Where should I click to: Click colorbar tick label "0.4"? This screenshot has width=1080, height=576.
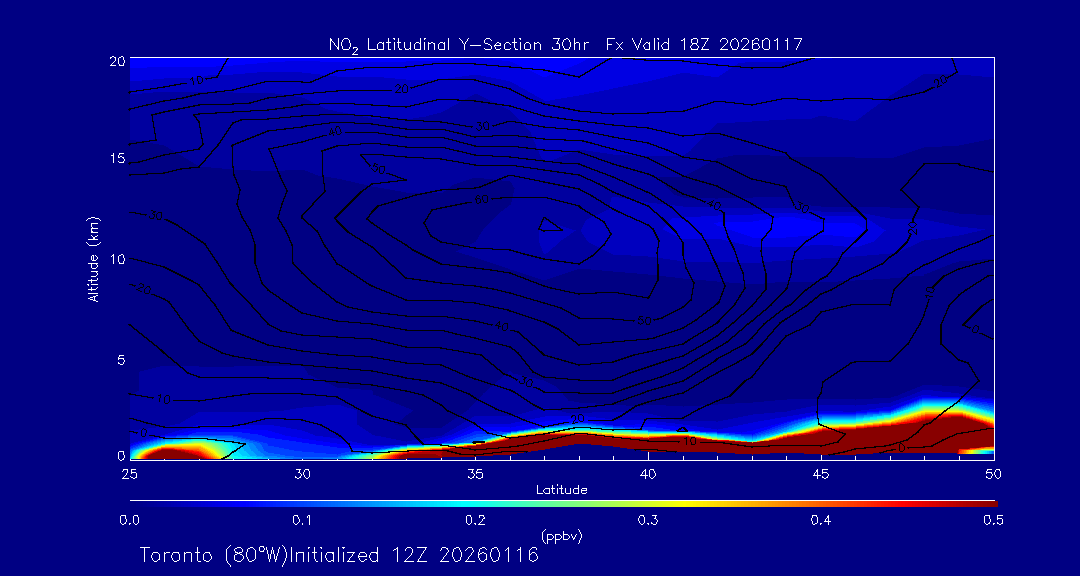click(x=821, y=520)
